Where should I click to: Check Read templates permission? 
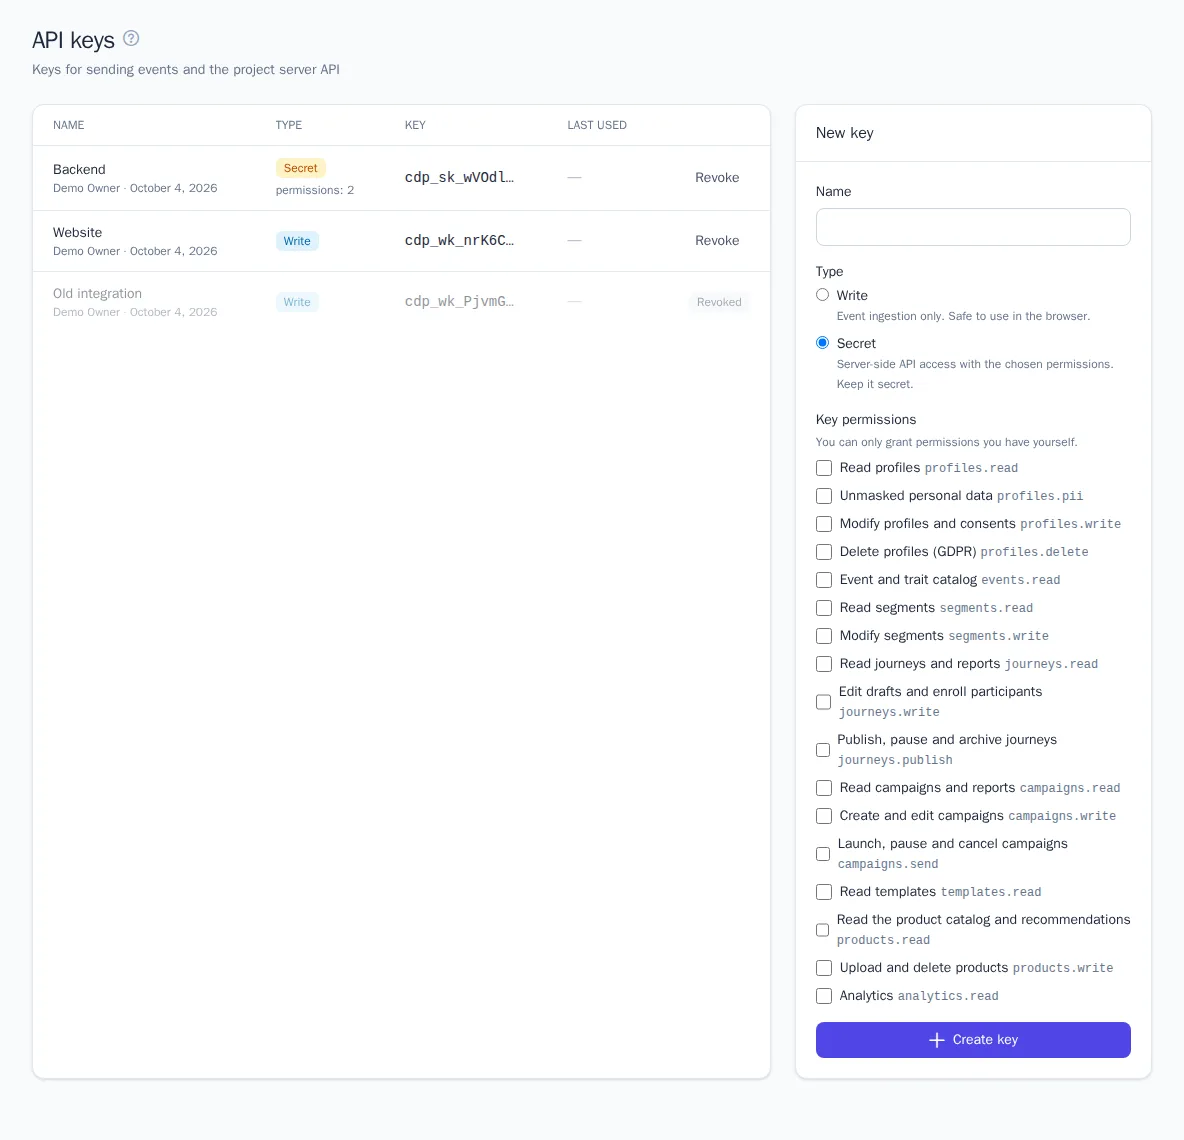click(824, 892)
